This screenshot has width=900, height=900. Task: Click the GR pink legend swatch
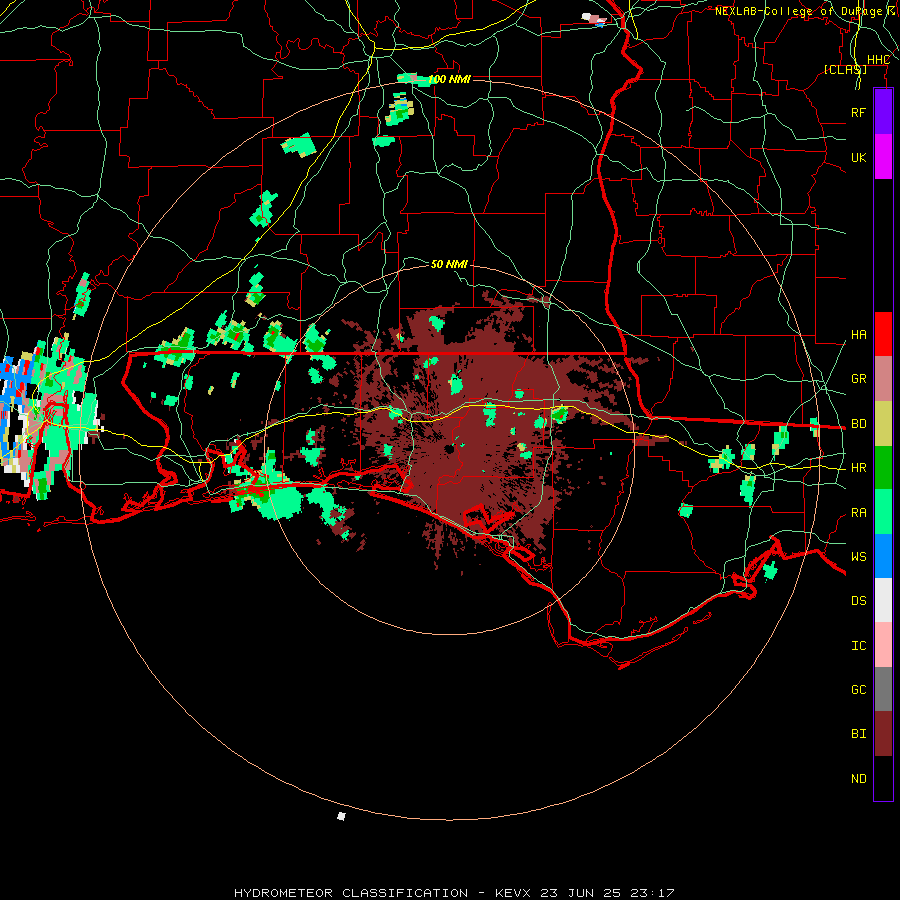(883, 379)
